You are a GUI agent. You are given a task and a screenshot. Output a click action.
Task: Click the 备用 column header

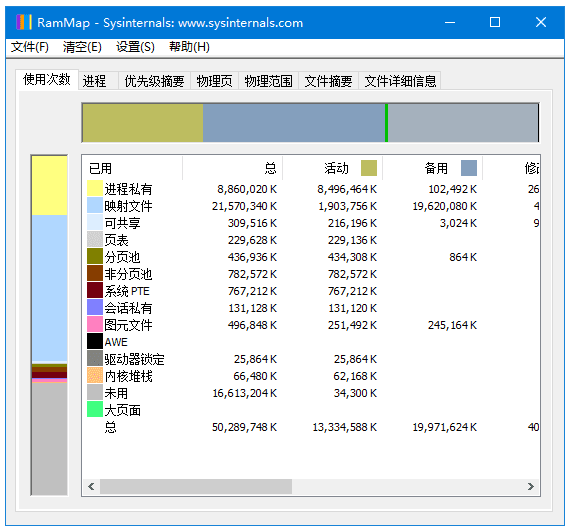[433, 168]
